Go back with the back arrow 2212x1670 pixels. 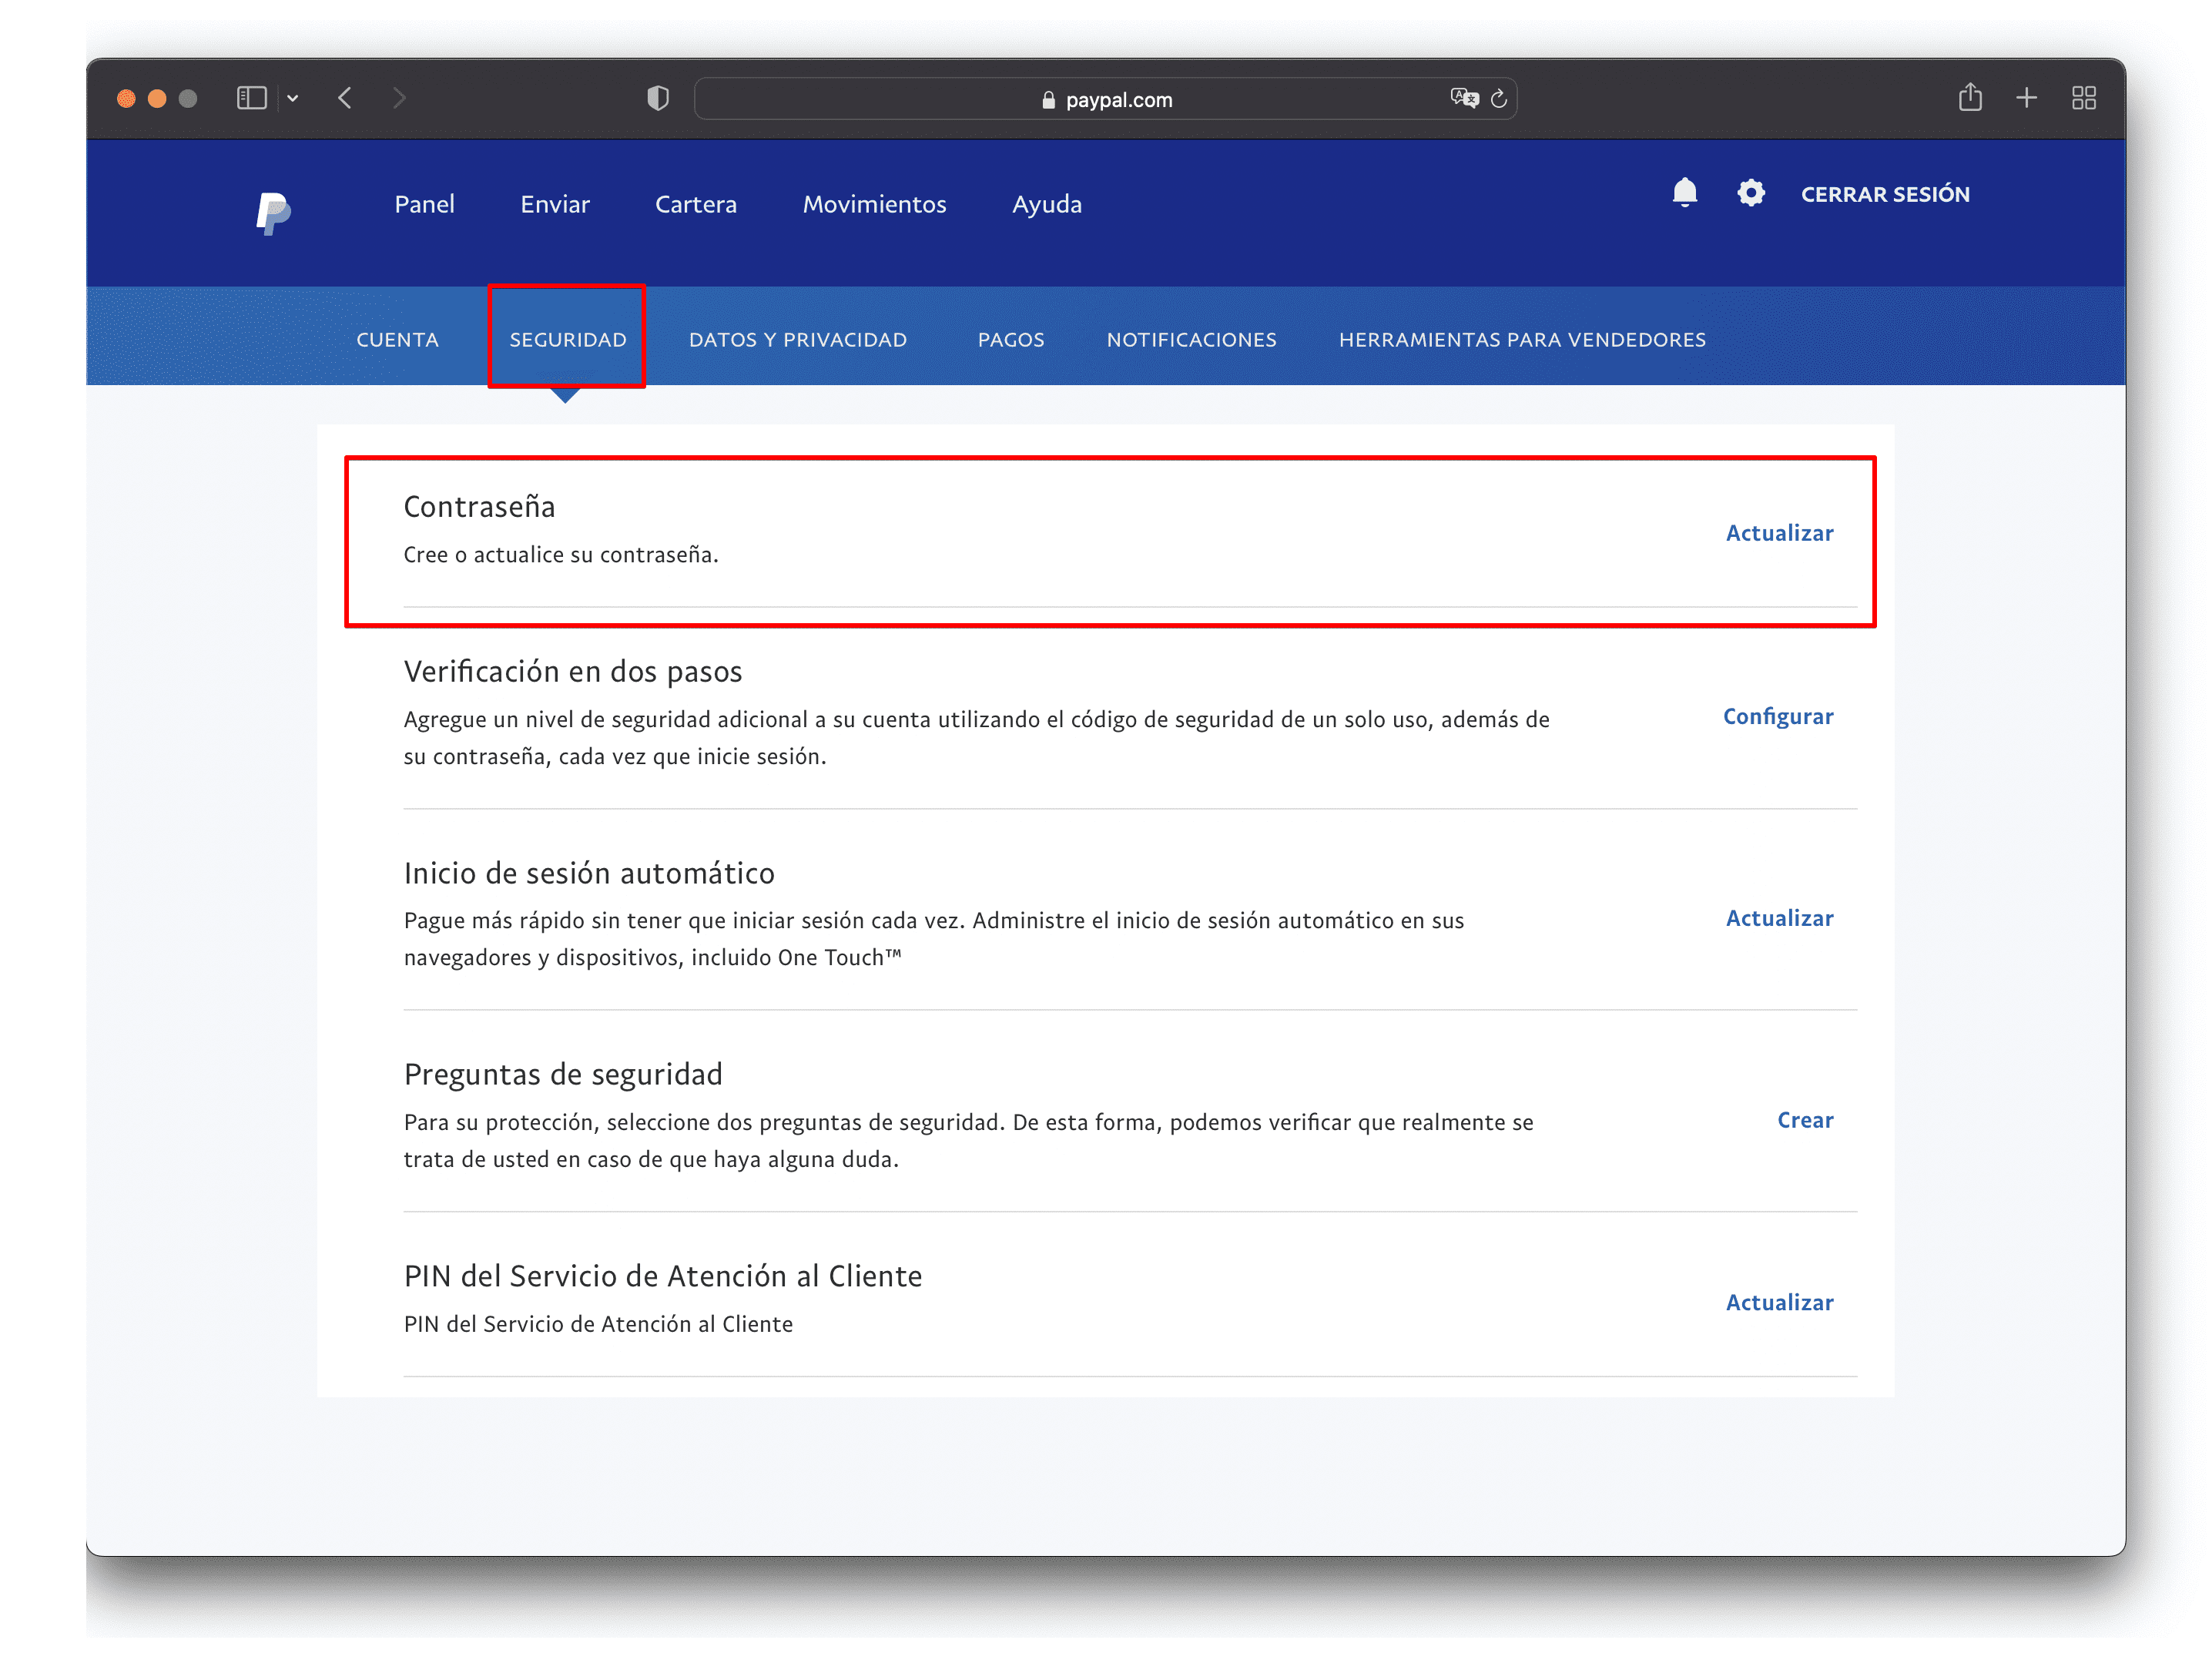[346, 98]
